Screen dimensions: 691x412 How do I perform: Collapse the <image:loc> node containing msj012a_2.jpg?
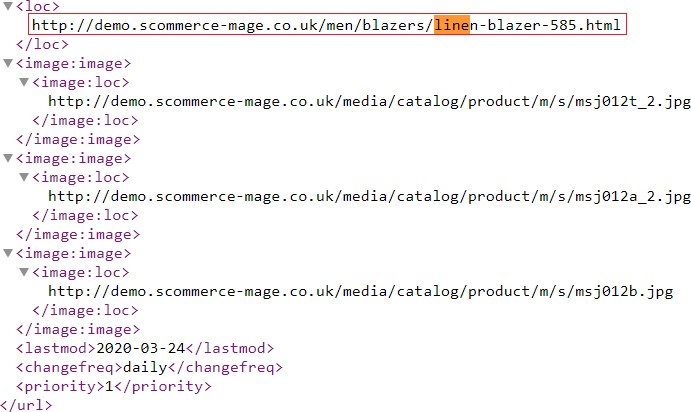click(x=24, y=177)
